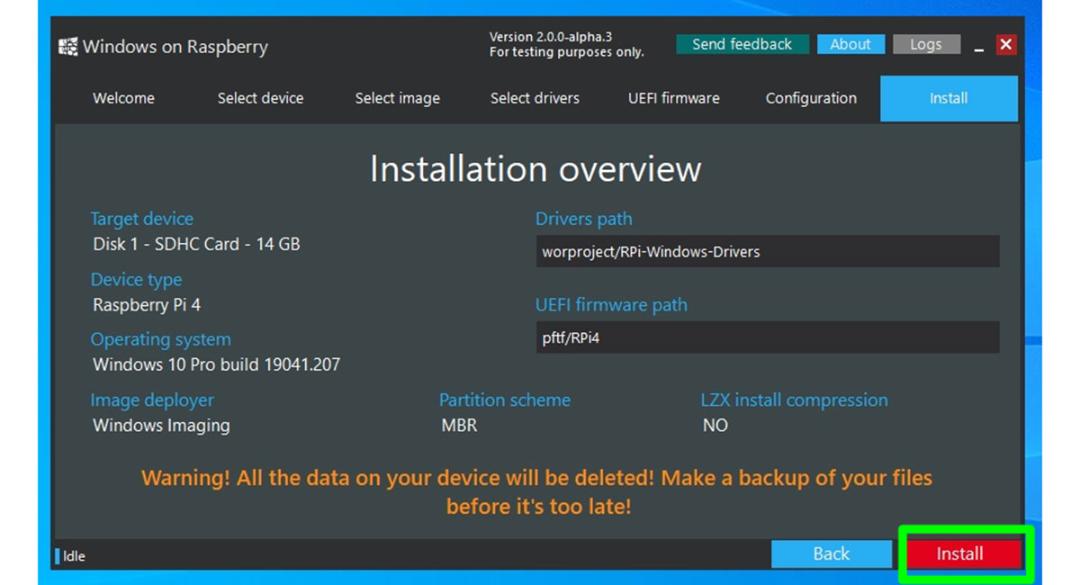Image resolution: width=1080 pixels, height=585 pixels.
Task: Click the 'Partition scheme' label
Action: coord(505,400)
